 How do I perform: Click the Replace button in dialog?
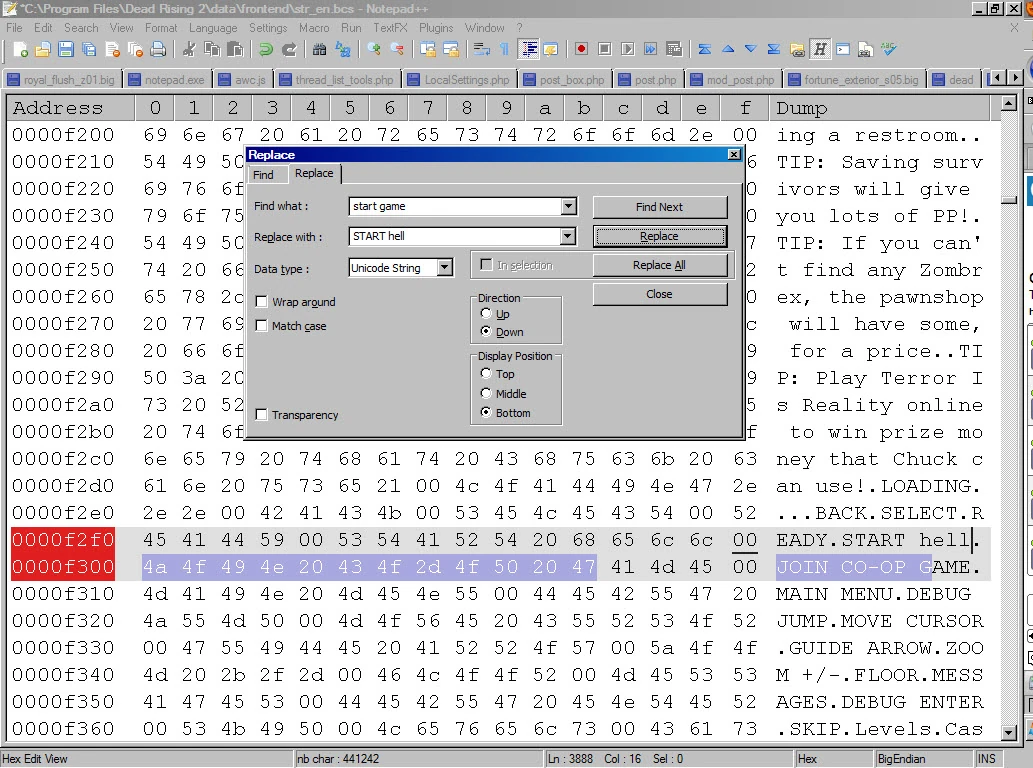pos(659,236)
